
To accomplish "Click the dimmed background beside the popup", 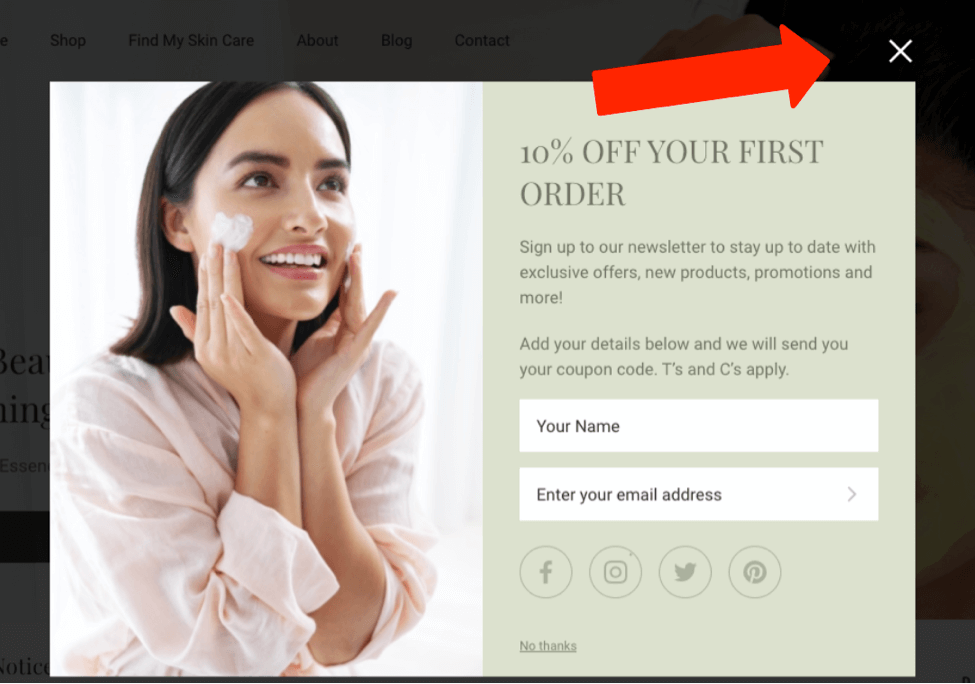I will coord(945,373).
